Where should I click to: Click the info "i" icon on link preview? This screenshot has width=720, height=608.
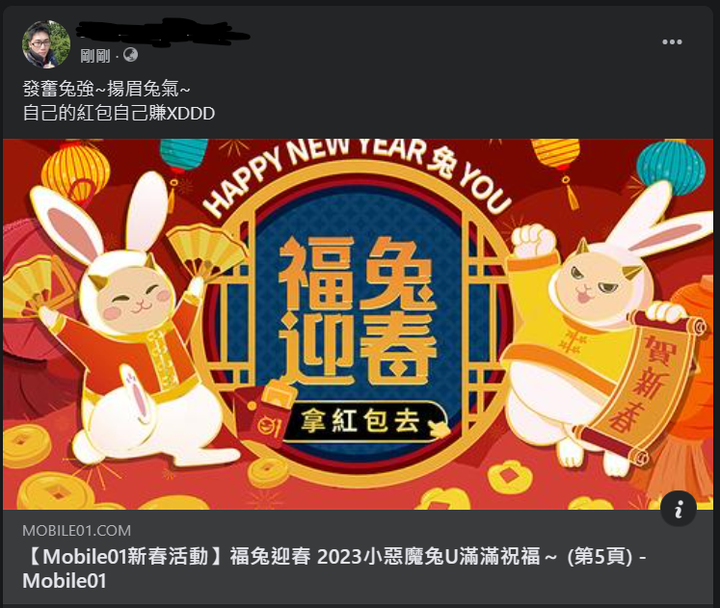pos(678,508)
